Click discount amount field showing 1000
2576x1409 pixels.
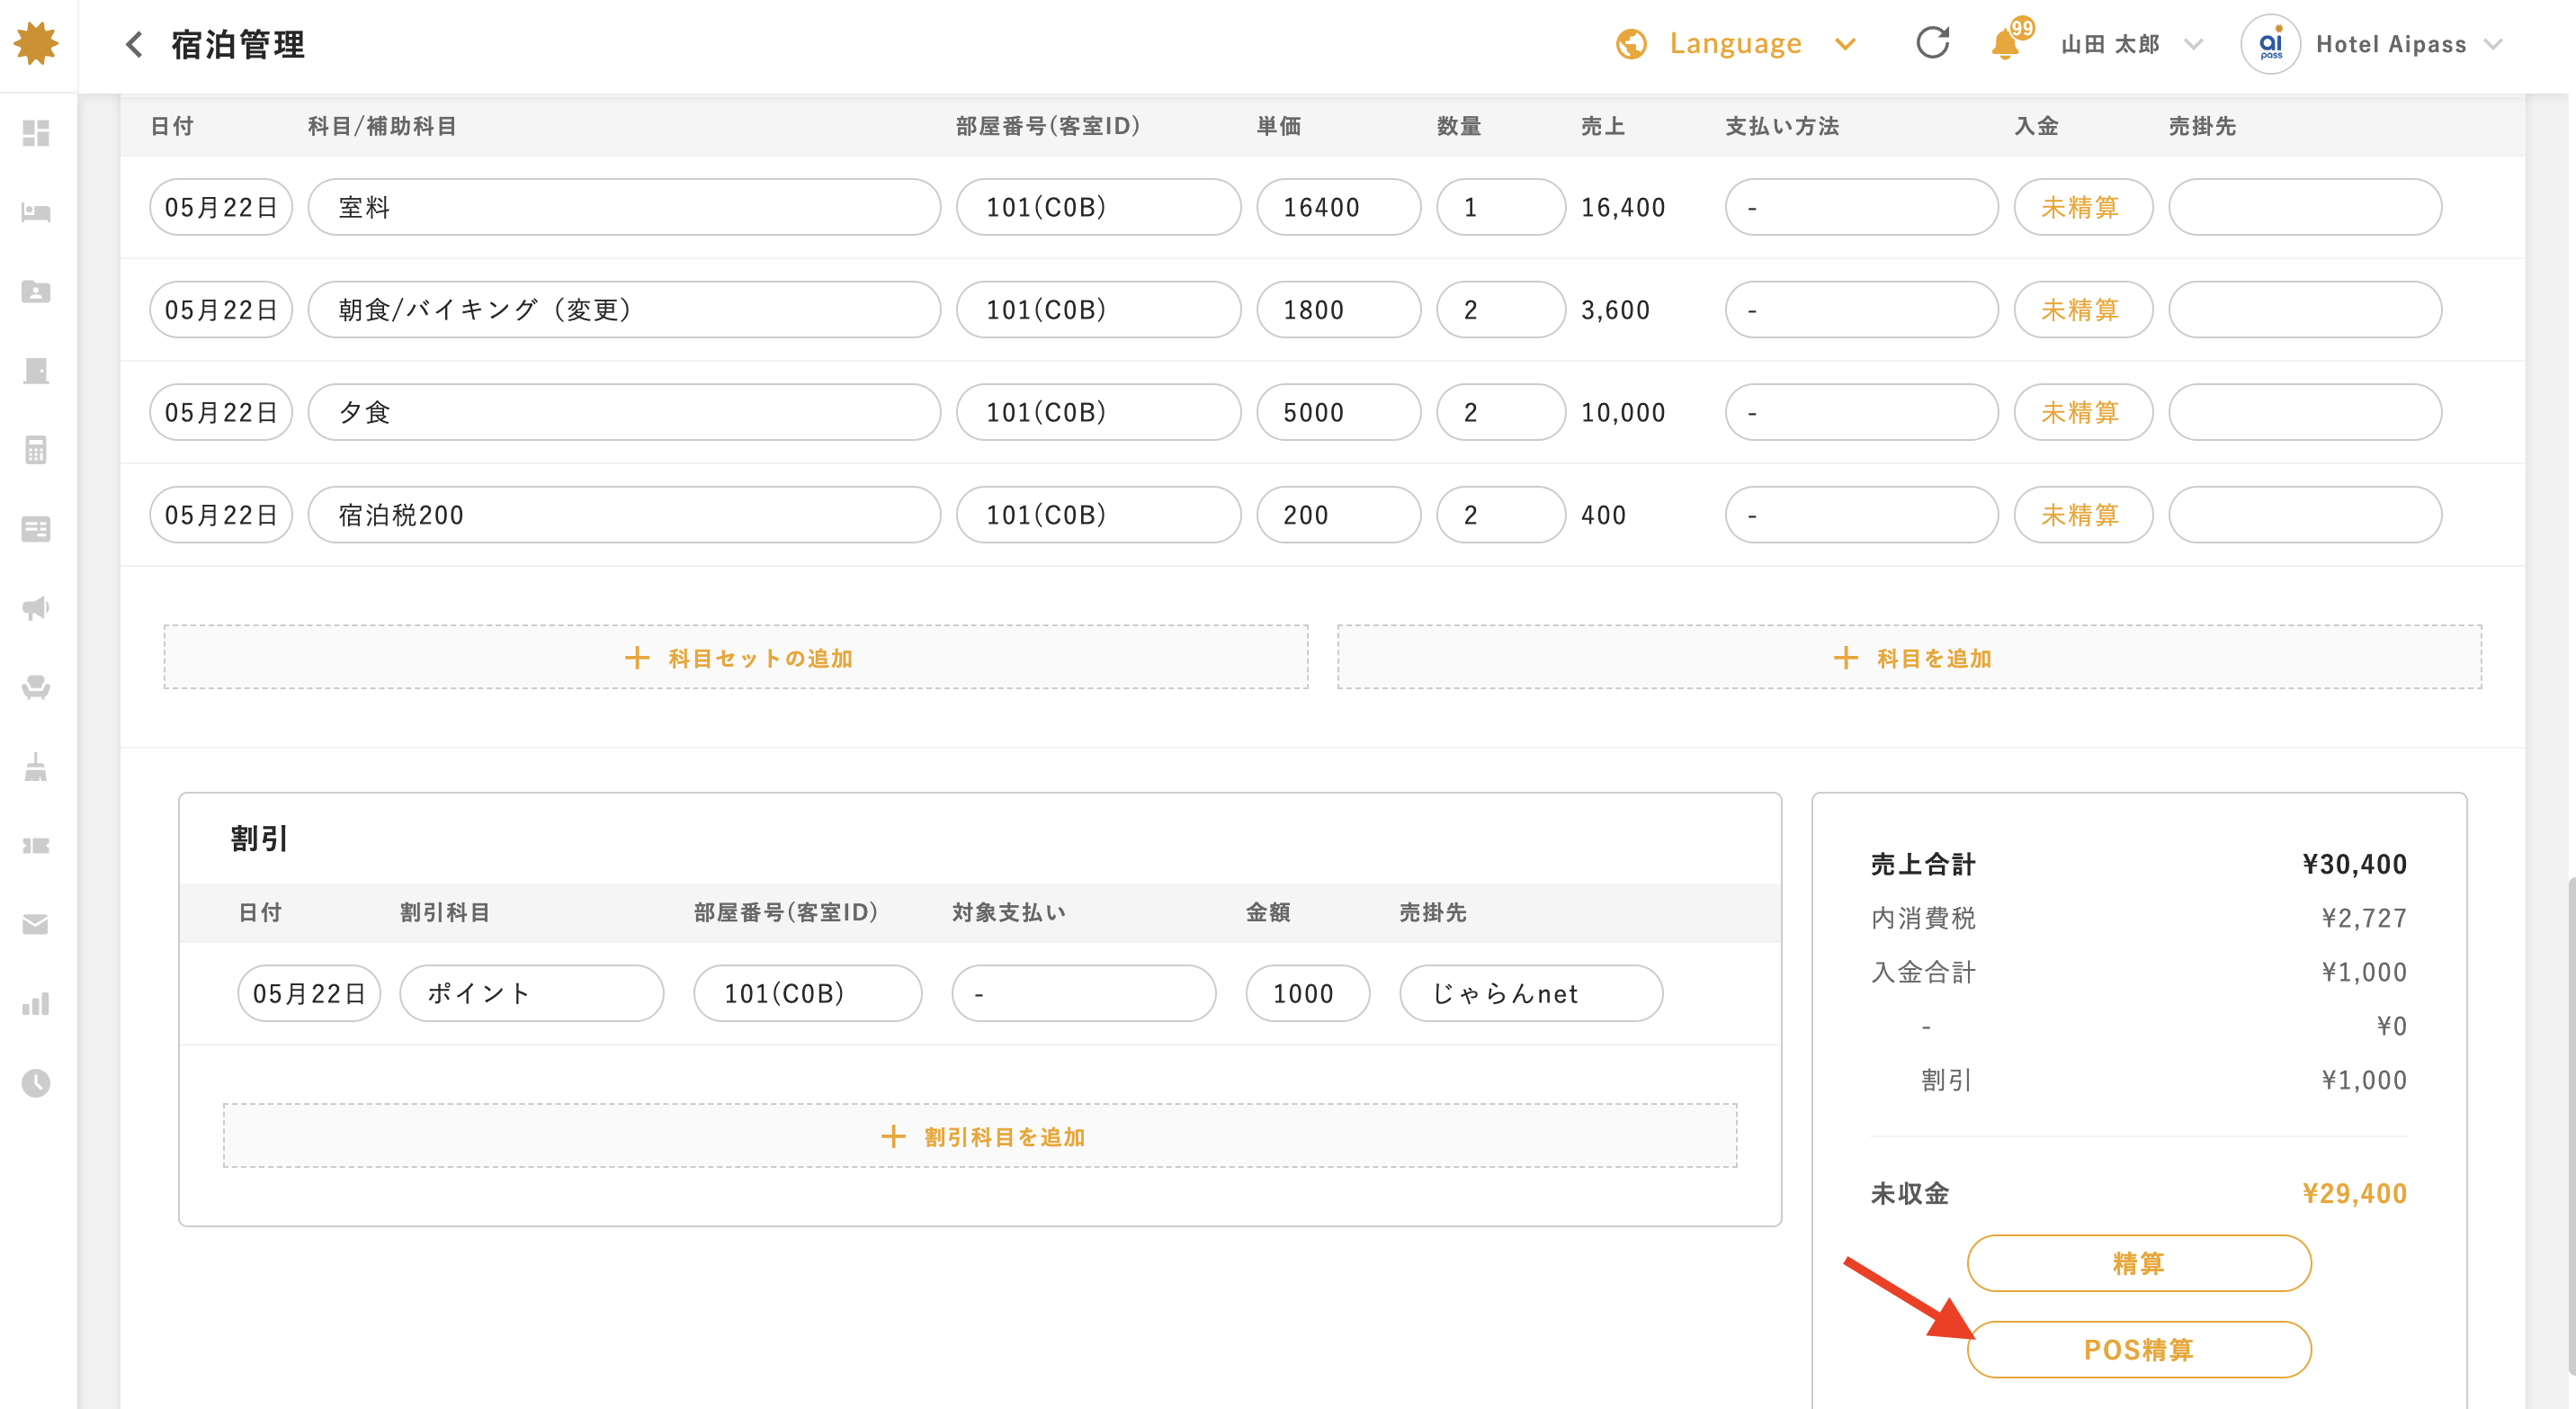tap(1308, 993)
